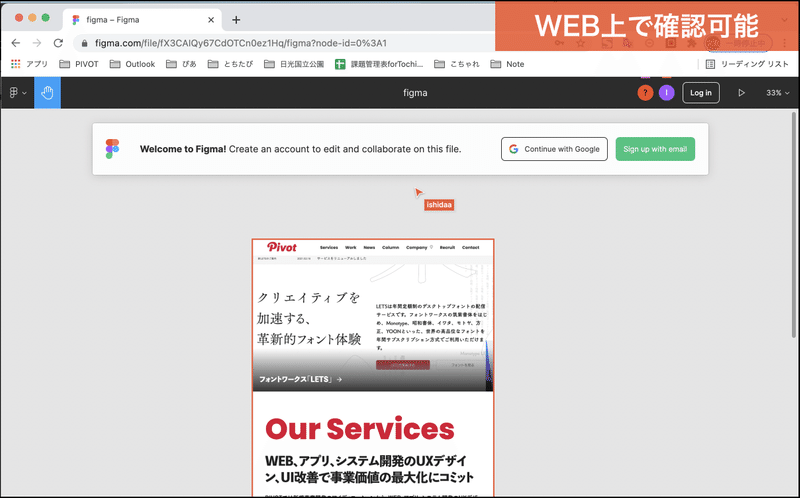The image size is (800, 498).
Task: Open the 33% zoom dropdown
Action: click(x=777, y=93)
